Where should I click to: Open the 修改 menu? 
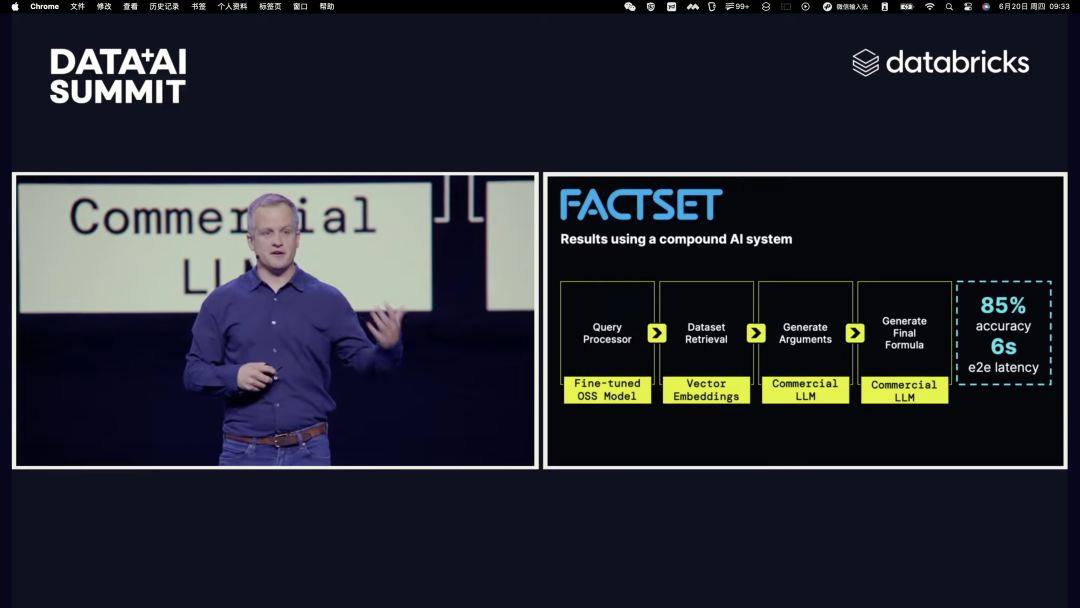pyautogui.click(x=104, y=6)
